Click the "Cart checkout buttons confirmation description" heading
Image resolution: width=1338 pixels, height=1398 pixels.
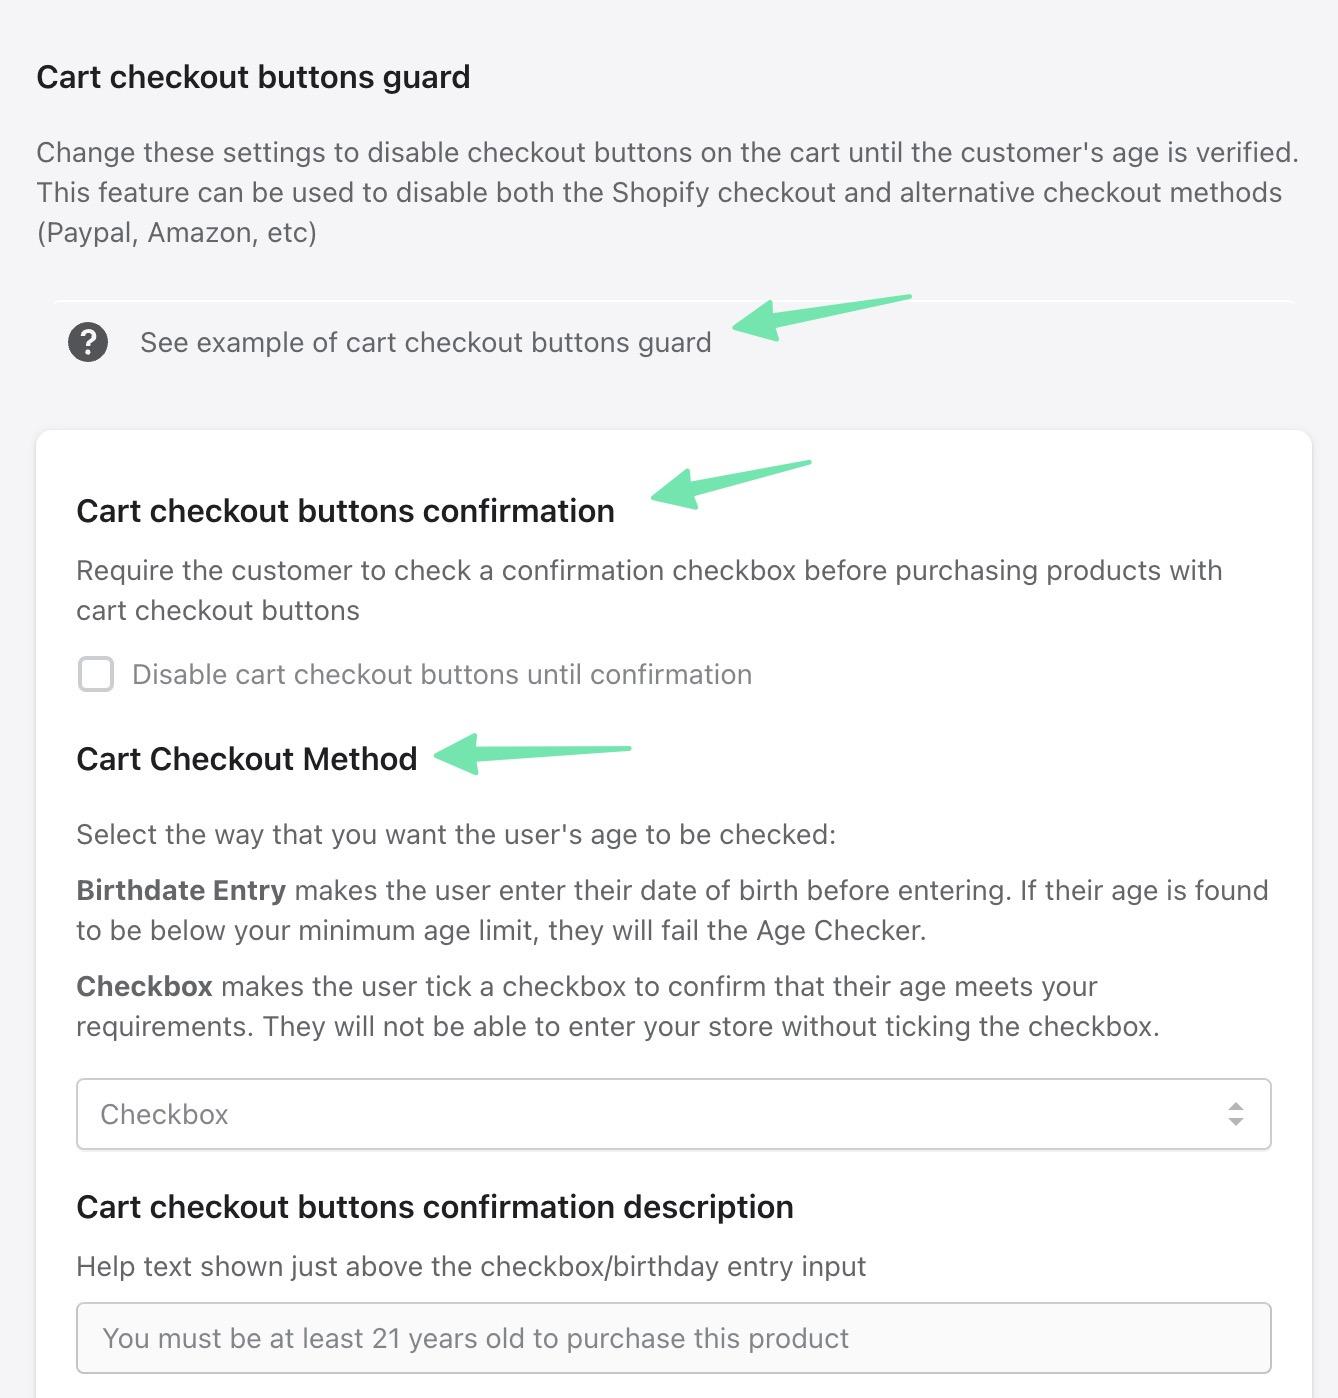click(434, 1207)
